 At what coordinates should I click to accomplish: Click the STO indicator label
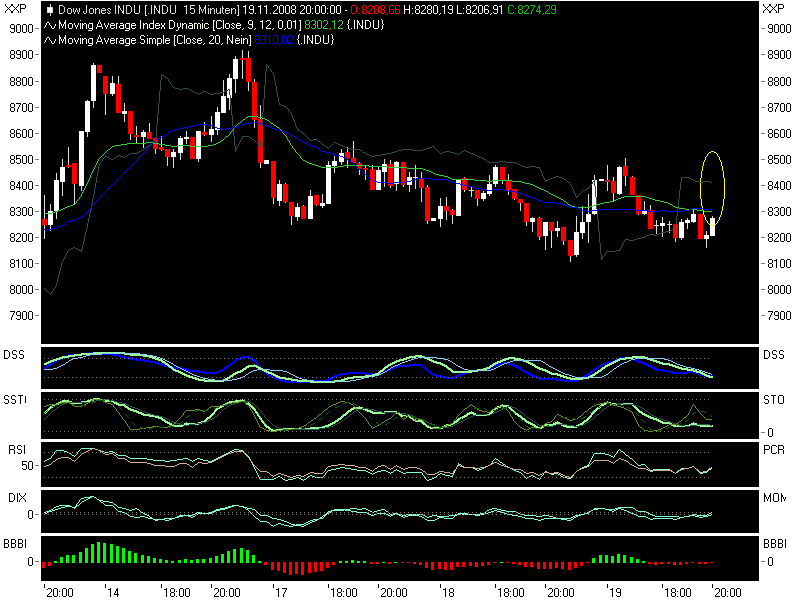click(774, 400)
